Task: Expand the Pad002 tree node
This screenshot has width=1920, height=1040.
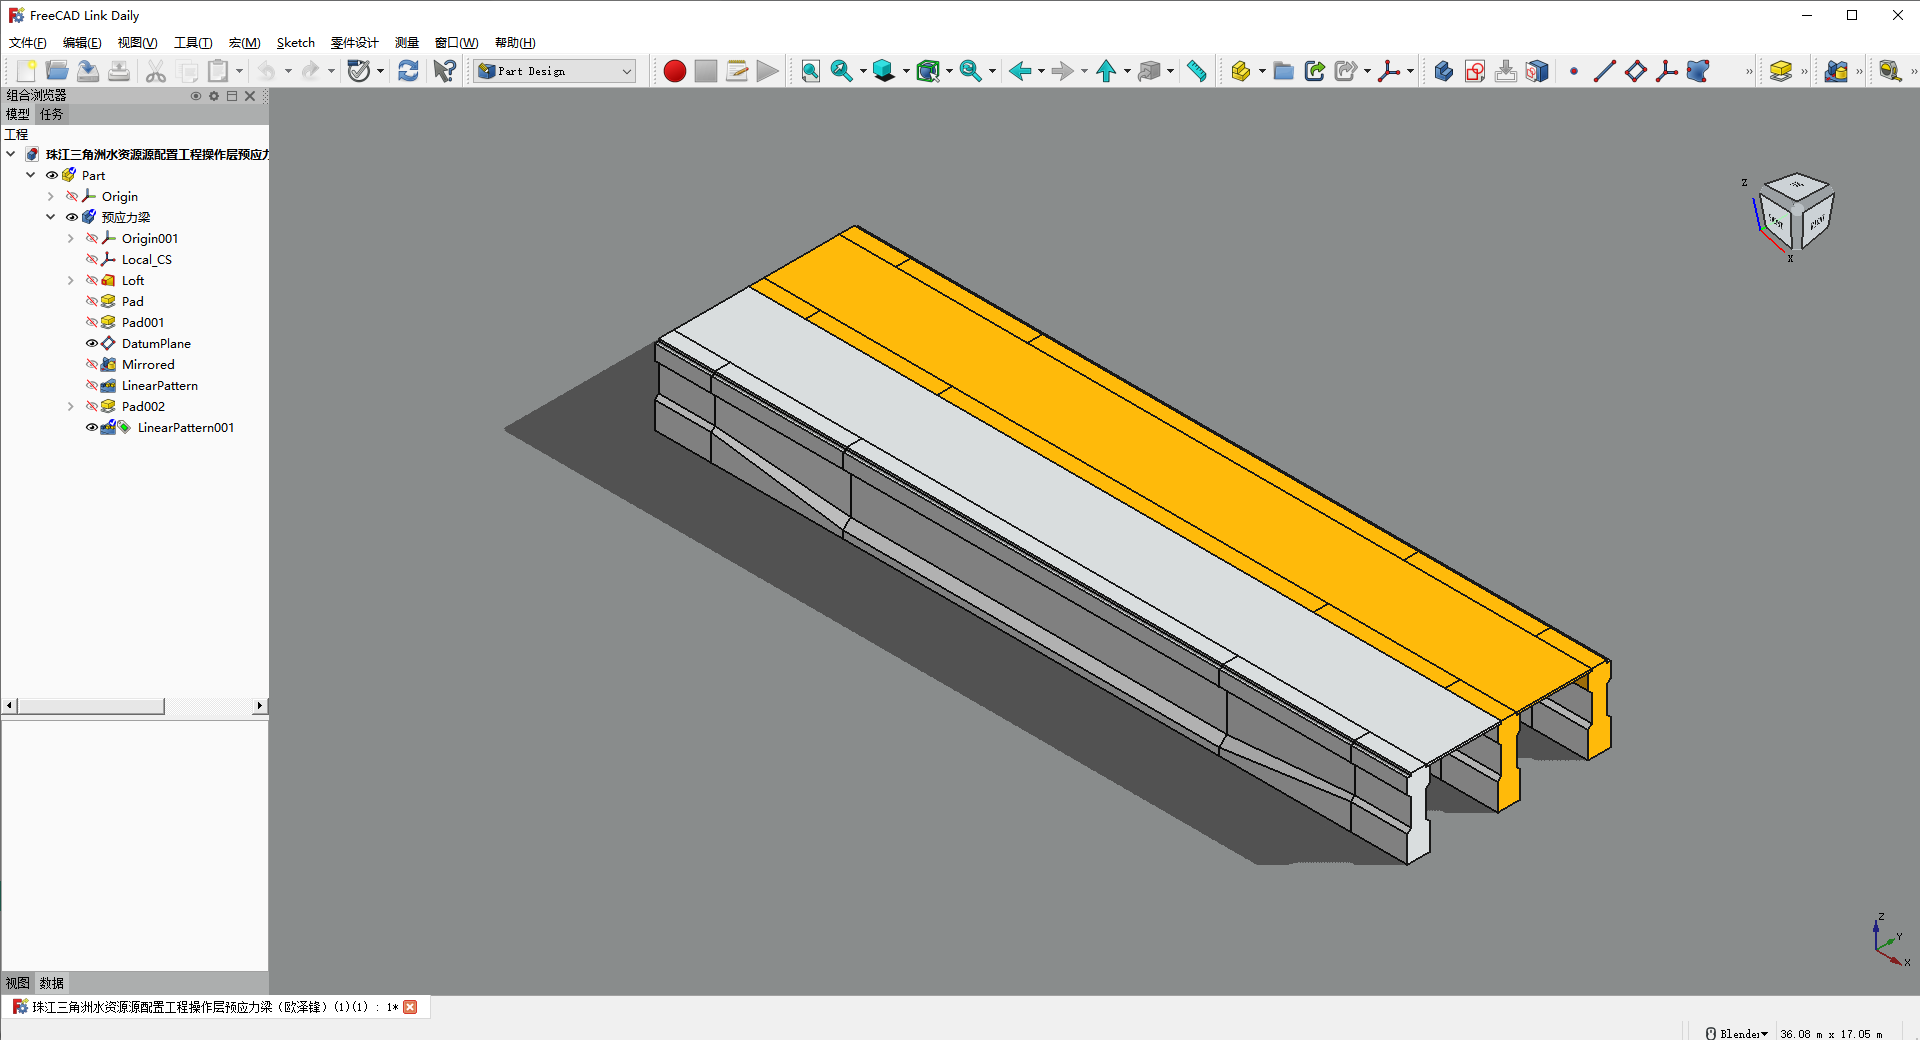Action: click(x=70, y=406)
